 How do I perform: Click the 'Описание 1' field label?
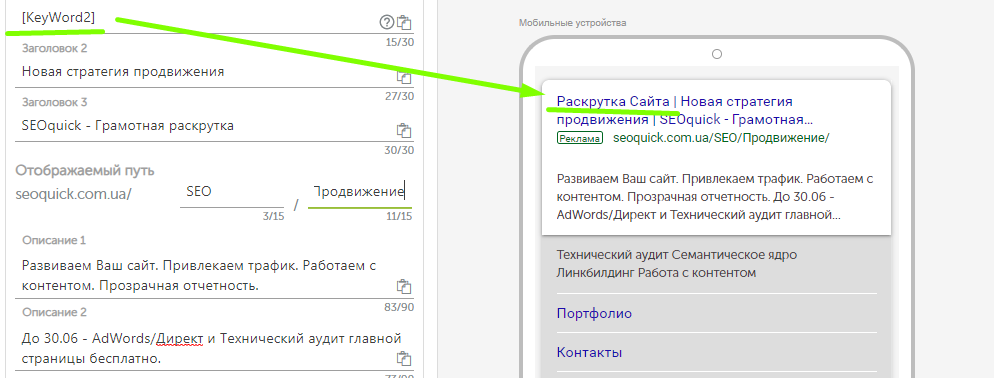(x=54, y=240)
